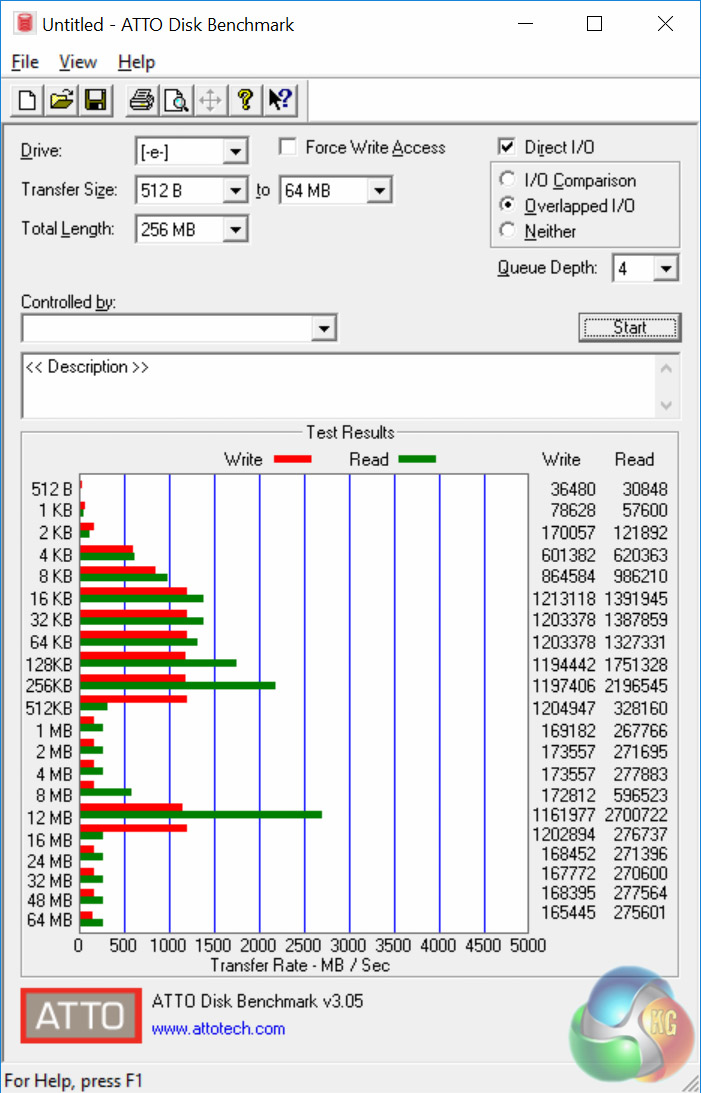This screenshot has height=1093, width=701.
Task: Click the Open folder toolbar icon
Action: 61,100
